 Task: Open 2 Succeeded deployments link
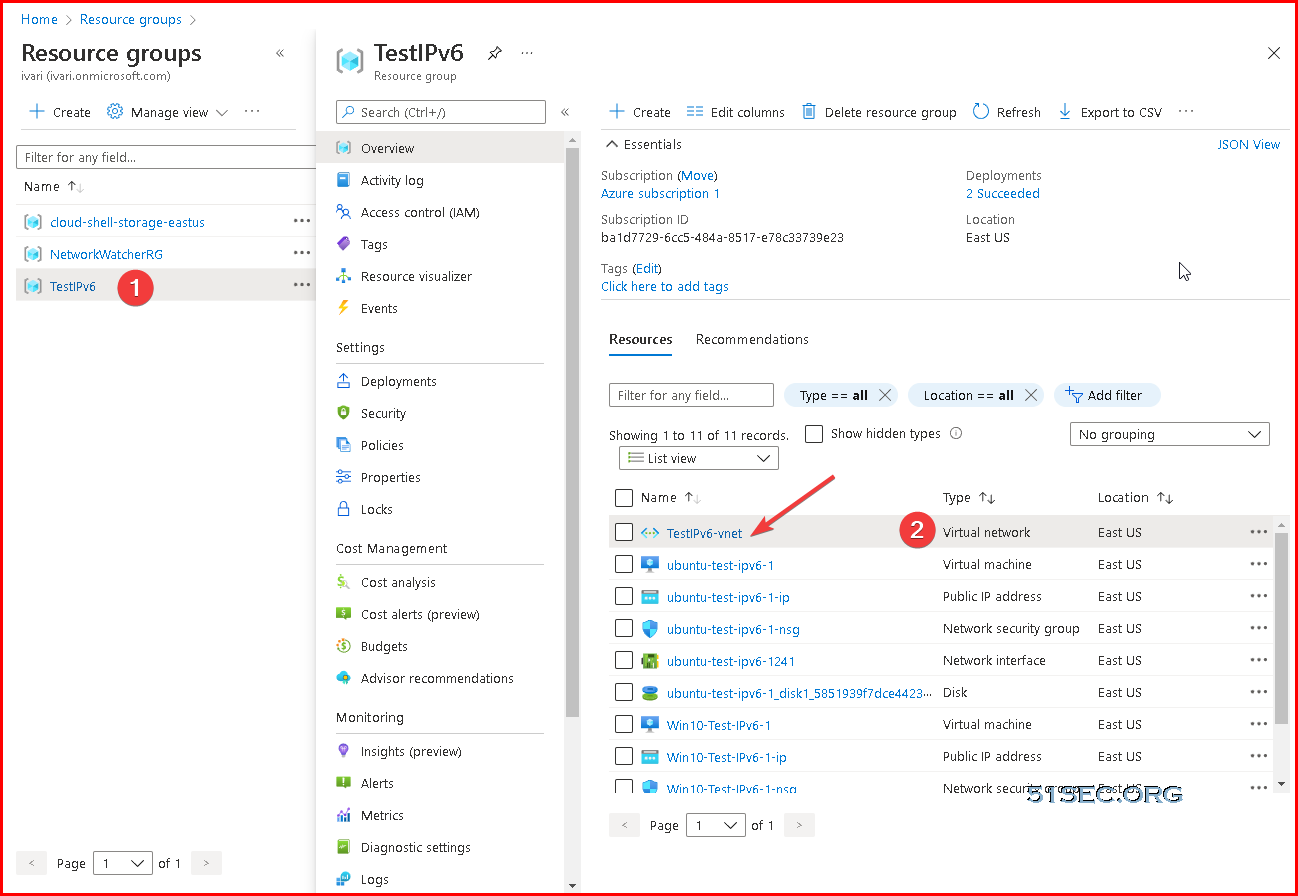pos(1003,193)
